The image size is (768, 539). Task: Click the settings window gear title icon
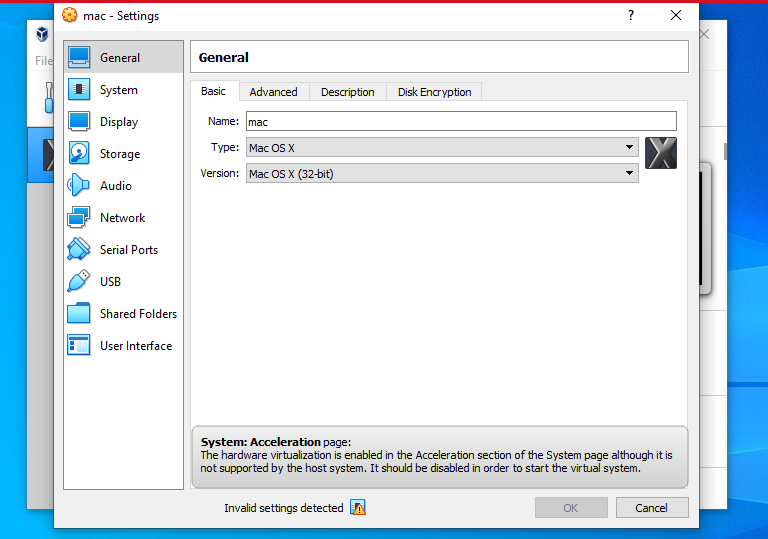(x=70, y=15)
